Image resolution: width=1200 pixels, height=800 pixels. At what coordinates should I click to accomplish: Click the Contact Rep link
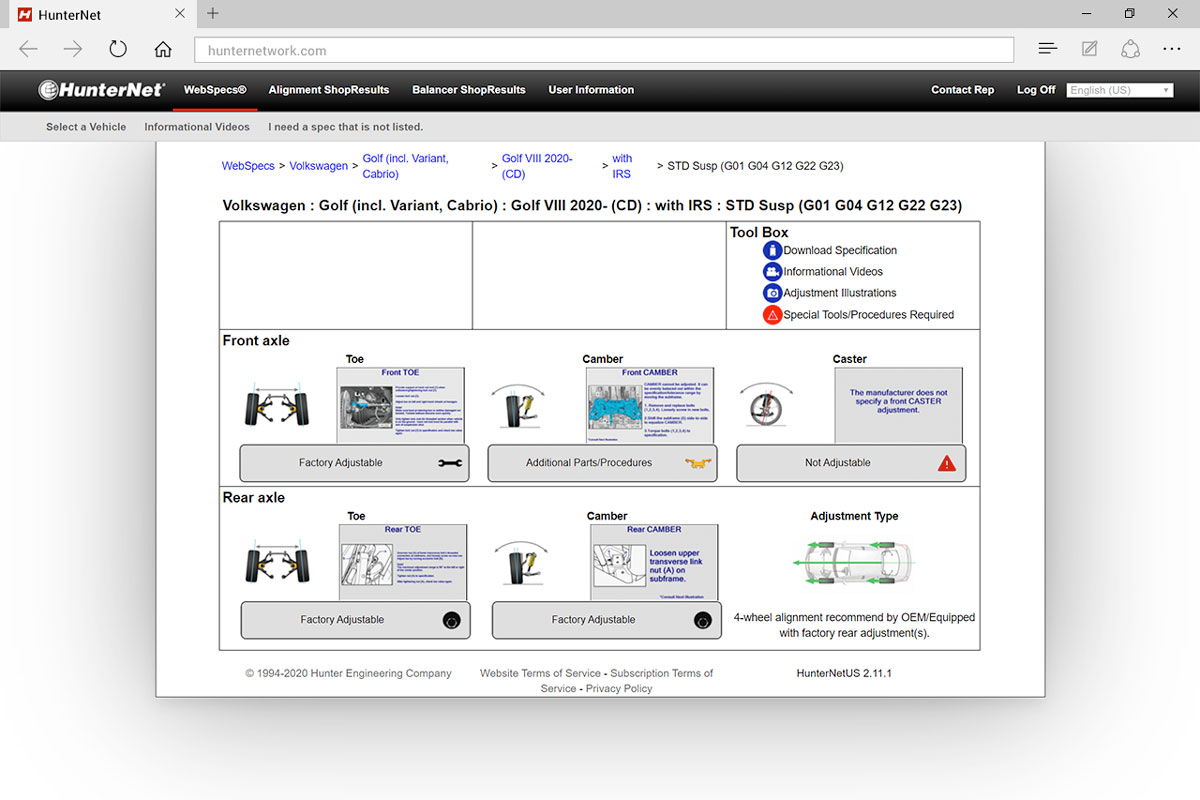point(962,89)
